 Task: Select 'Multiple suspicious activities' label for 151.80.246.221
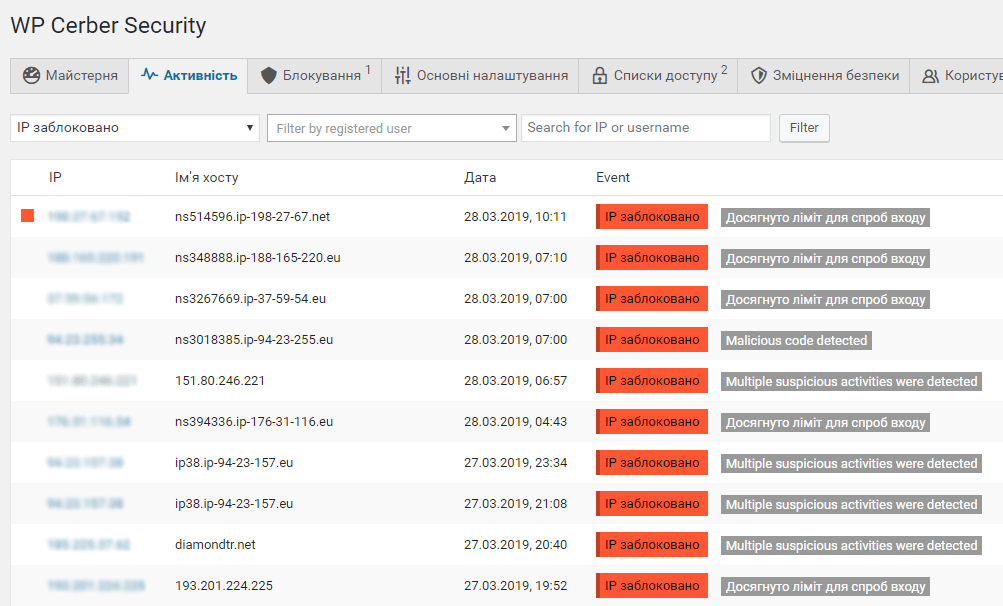(x=851, y=381)
